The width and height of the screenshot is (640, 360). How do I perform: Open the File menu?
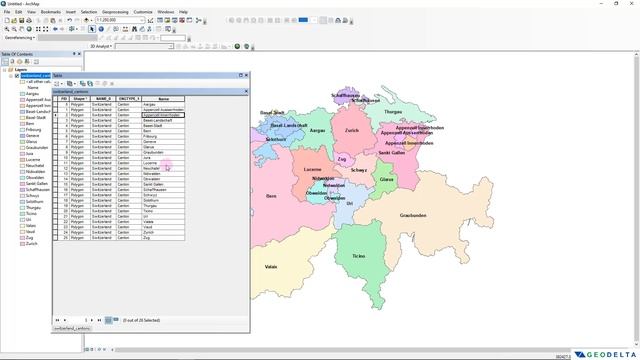[x=7, y=12]
